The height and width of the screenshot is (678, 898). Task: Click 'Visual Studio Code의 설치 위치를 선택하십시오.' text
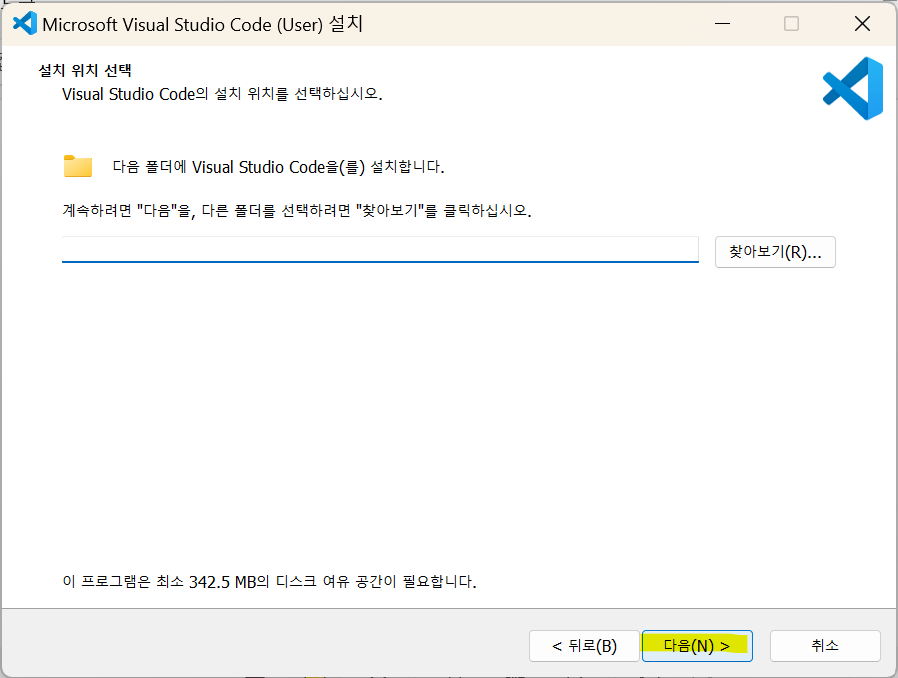click(x=222, y=94)
